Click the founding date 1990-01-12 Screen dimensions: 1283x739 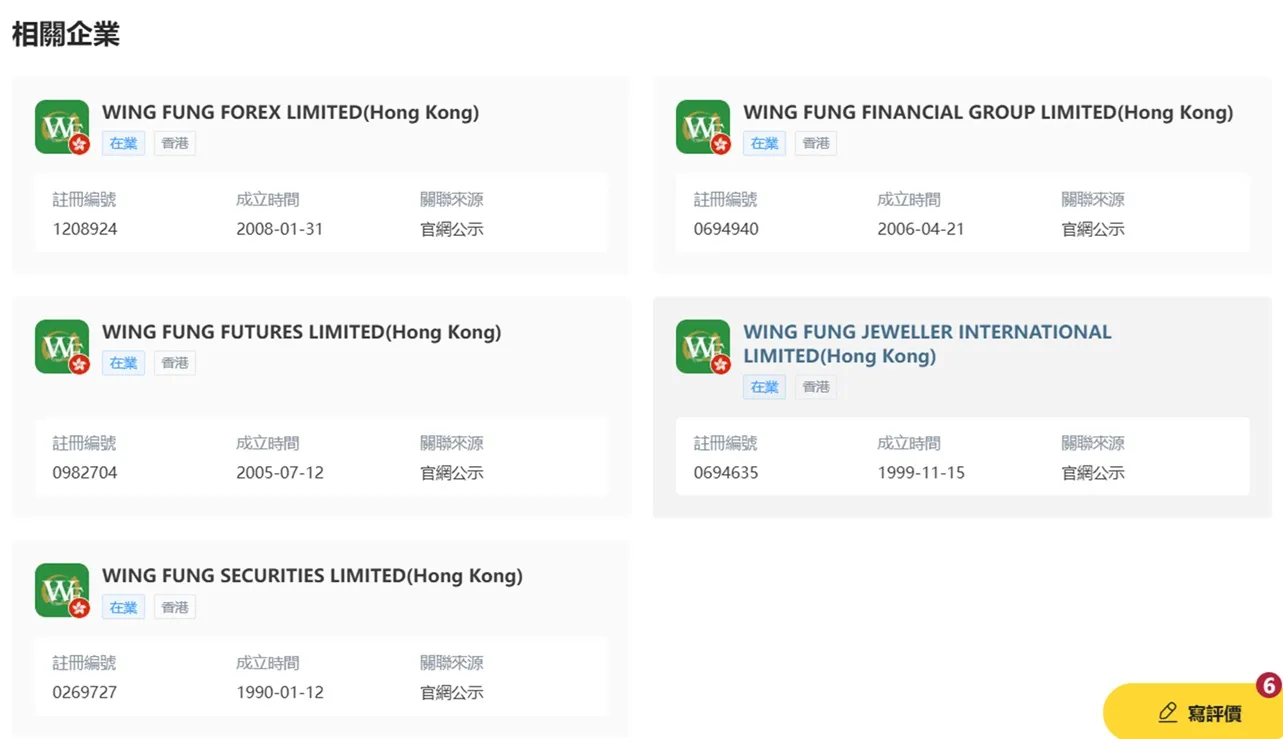click(280, 692)
